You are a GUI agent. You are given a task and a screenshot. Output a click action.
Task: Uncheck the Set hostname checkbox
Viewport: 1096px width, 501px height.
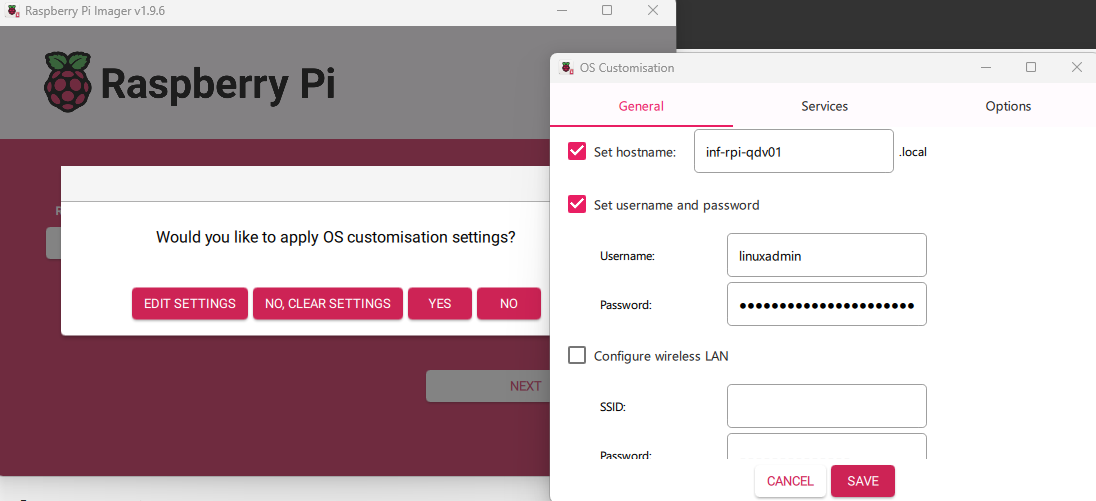click(577, 151)
